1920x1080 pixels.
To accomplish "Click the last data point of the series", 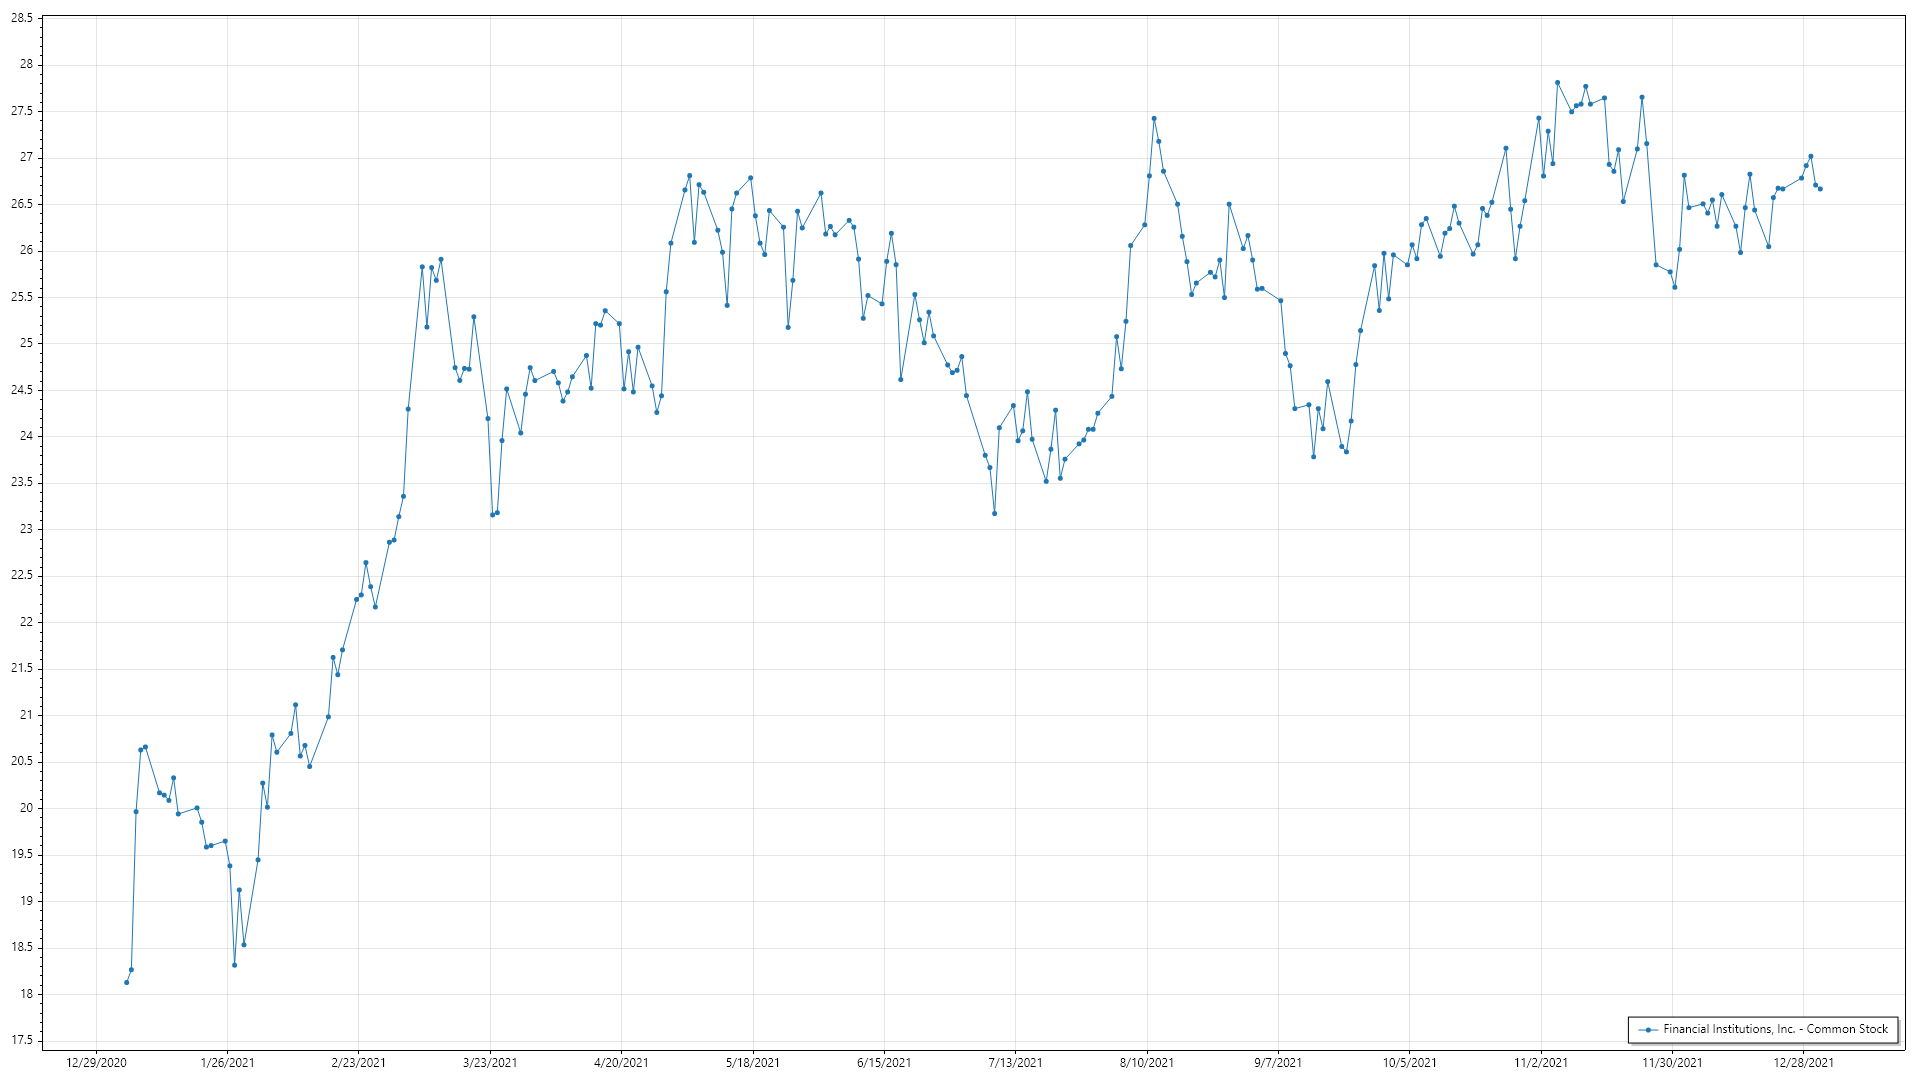I will pyautogui.click(x=1820, y=189).
